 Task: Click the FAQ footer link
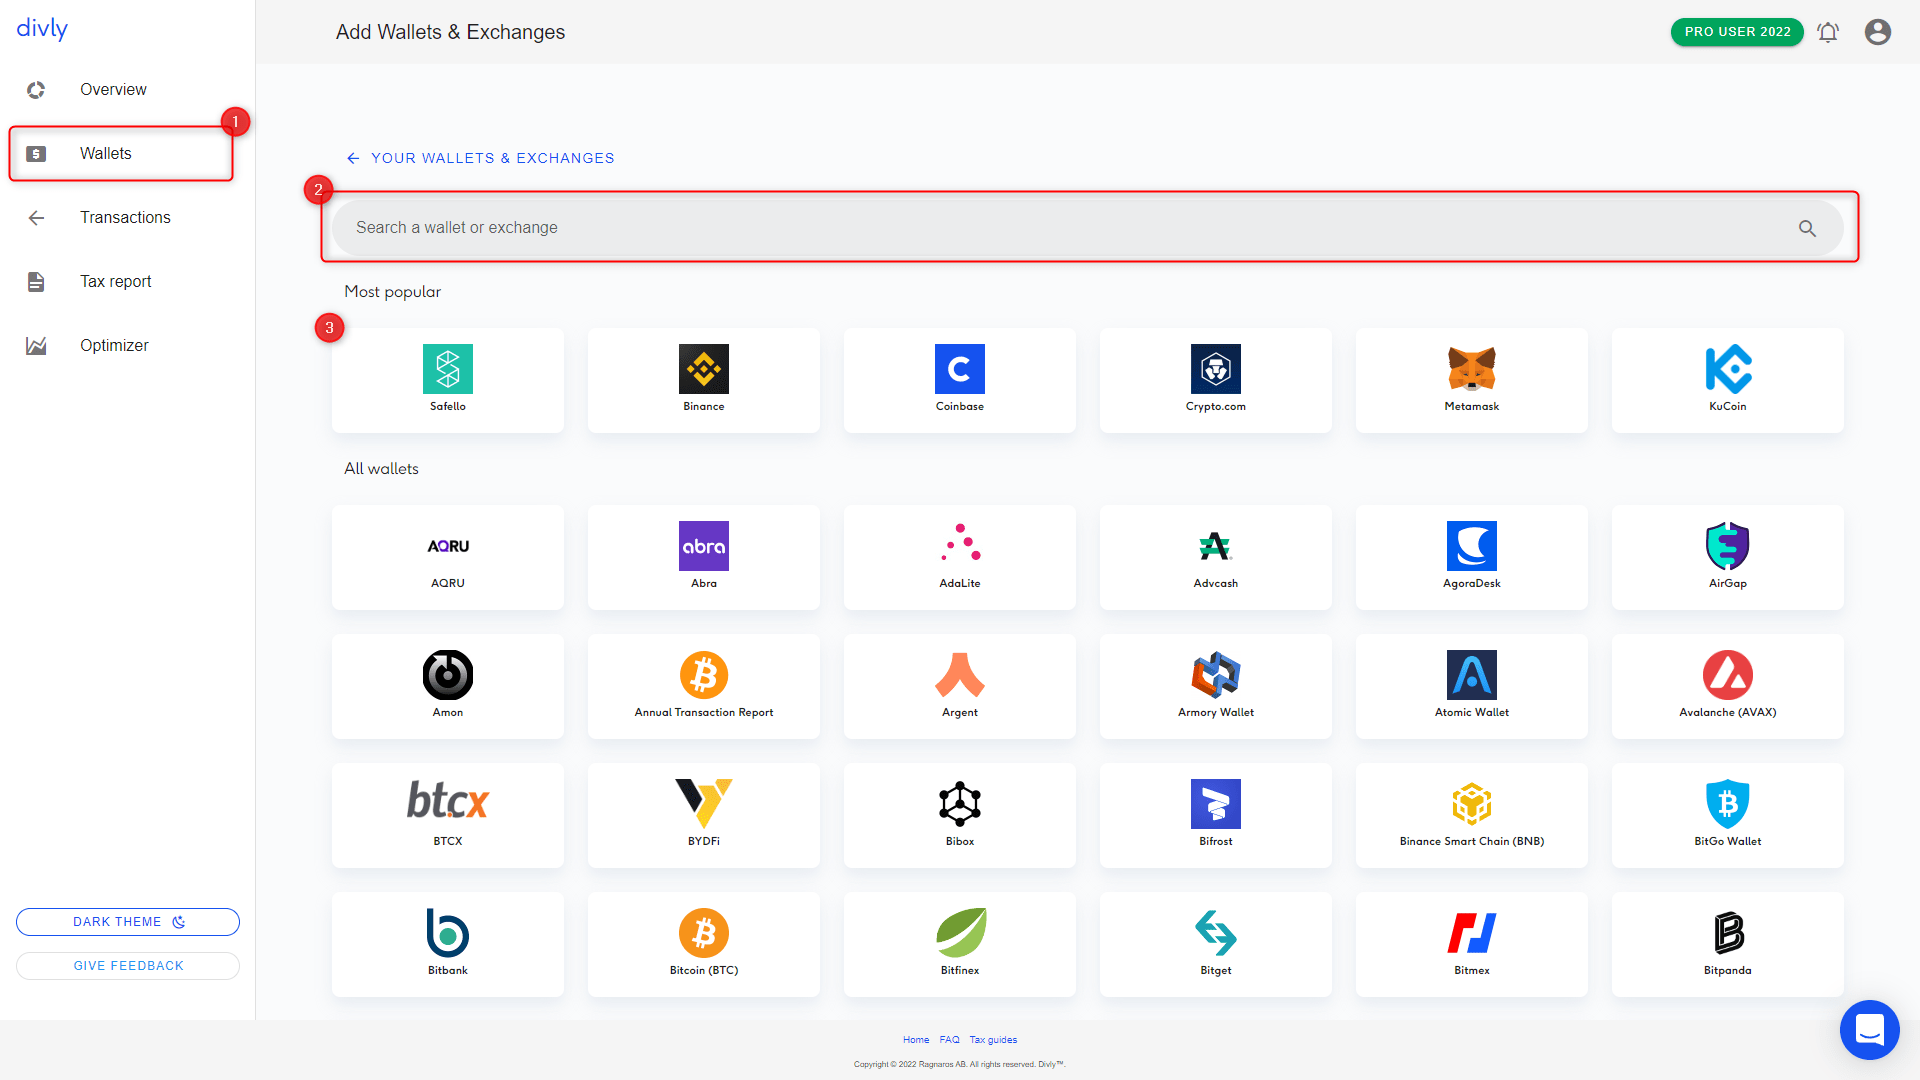click(949, 1039)
